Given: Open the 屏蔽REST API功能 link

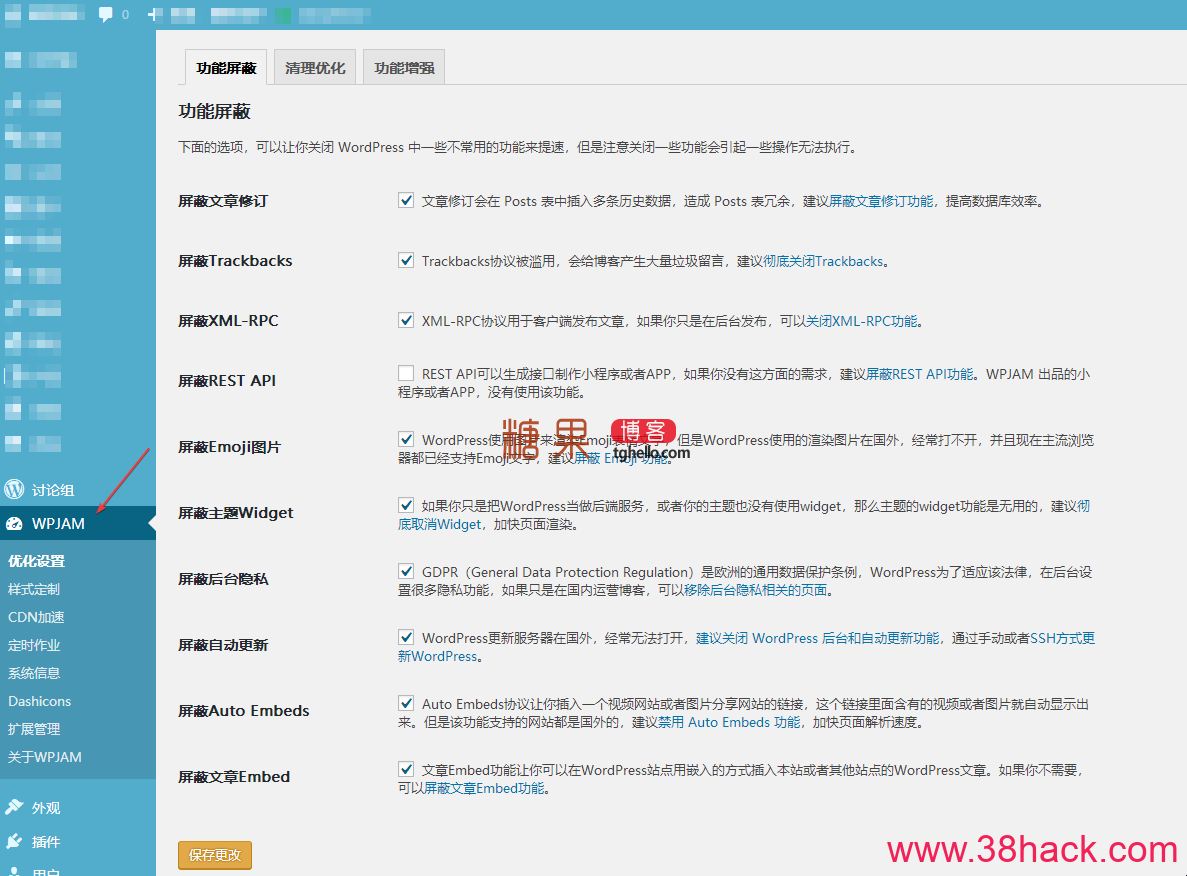Looking at the screenshot, I should (x=920, y=373).
